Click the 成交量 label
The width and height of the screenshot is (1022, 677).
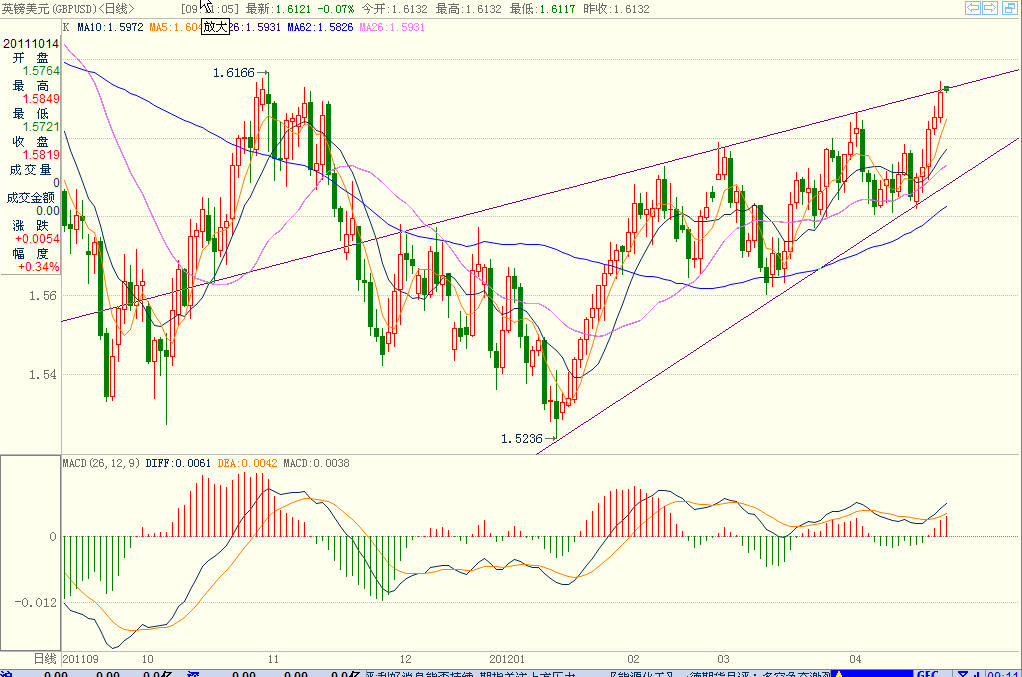point(30,169)
